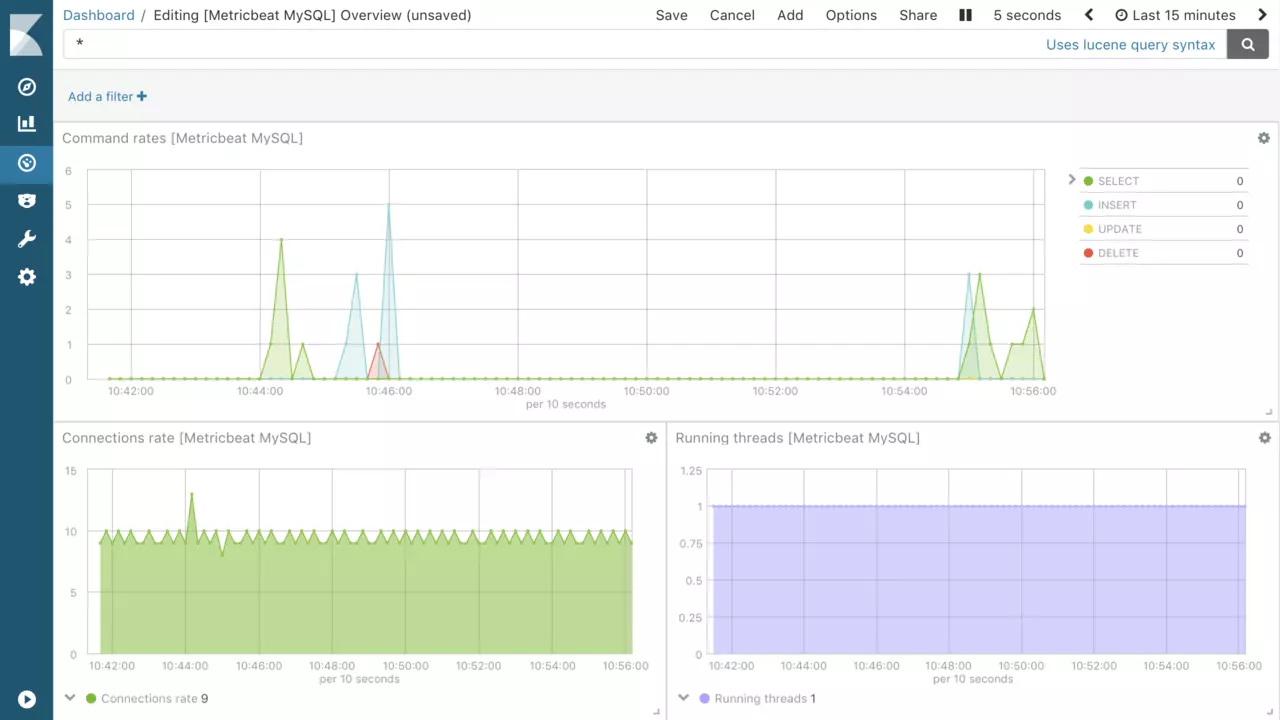Toggle the SELECT series in legend
This screenshot has width=1280, height=720.
[x=1118, y=181]
